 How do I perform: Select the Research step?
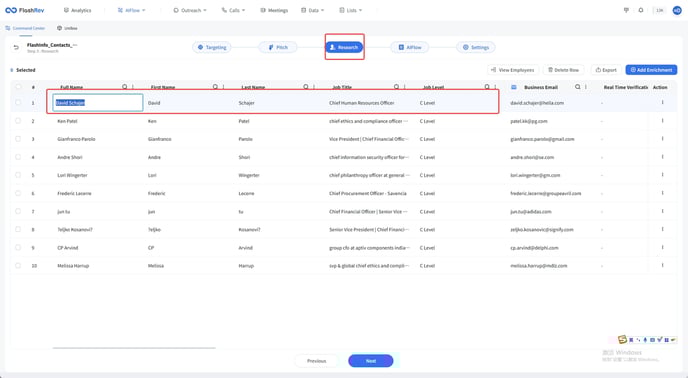tap(344, 47)
